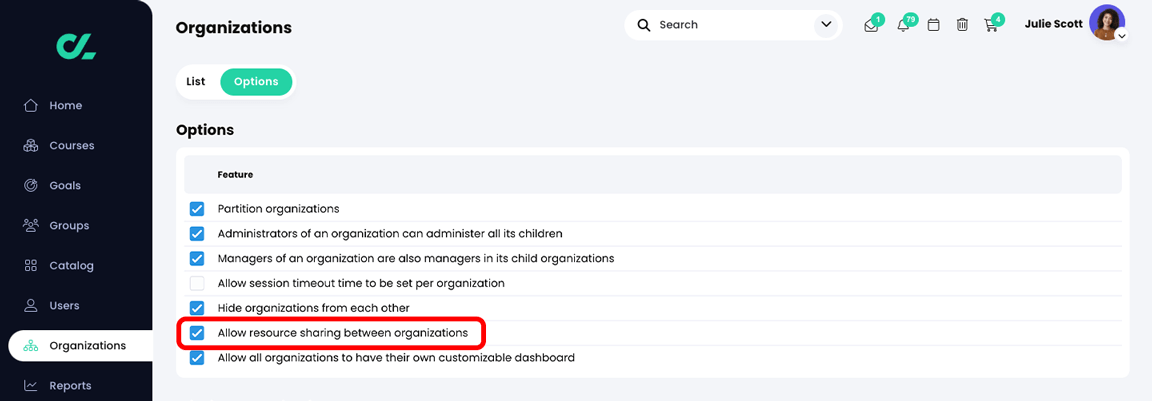Open the trash can icon
1152x401 pixels.
tap(962, 25)
